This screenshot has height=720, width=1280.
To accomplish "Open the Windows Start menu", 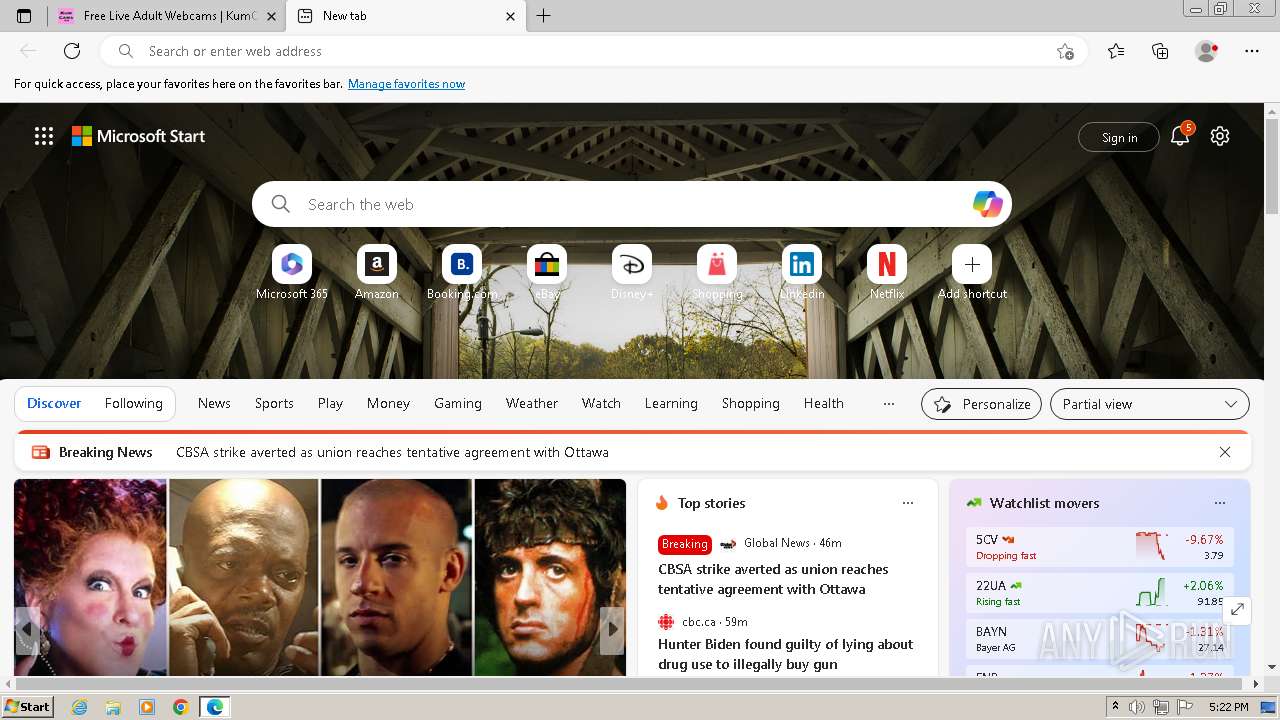I will (27, 707).
